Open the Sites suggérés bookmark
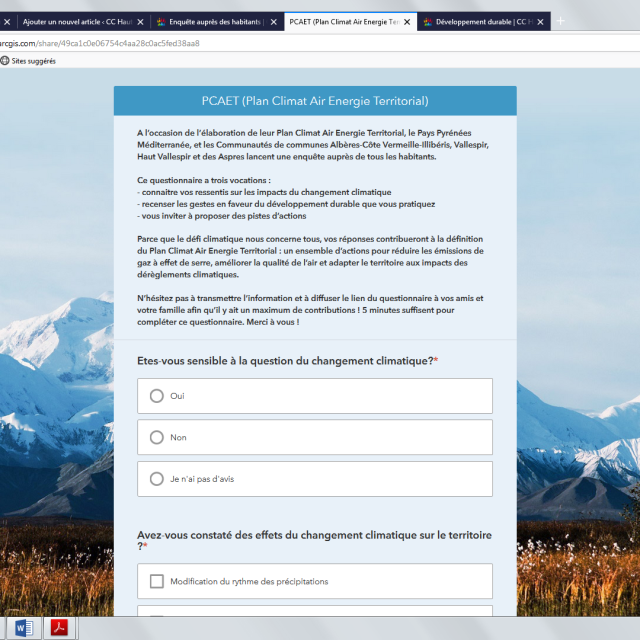The image size is (640, 640). click(33, 61)
